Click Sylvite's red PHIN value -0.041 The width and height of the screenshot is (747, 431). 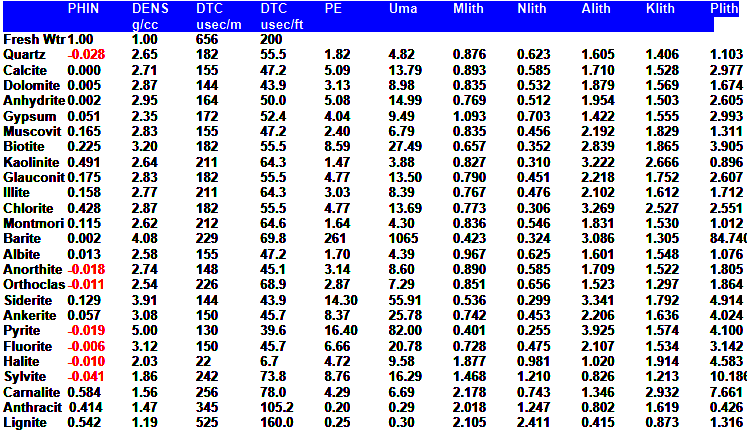[x=86, y=378]
